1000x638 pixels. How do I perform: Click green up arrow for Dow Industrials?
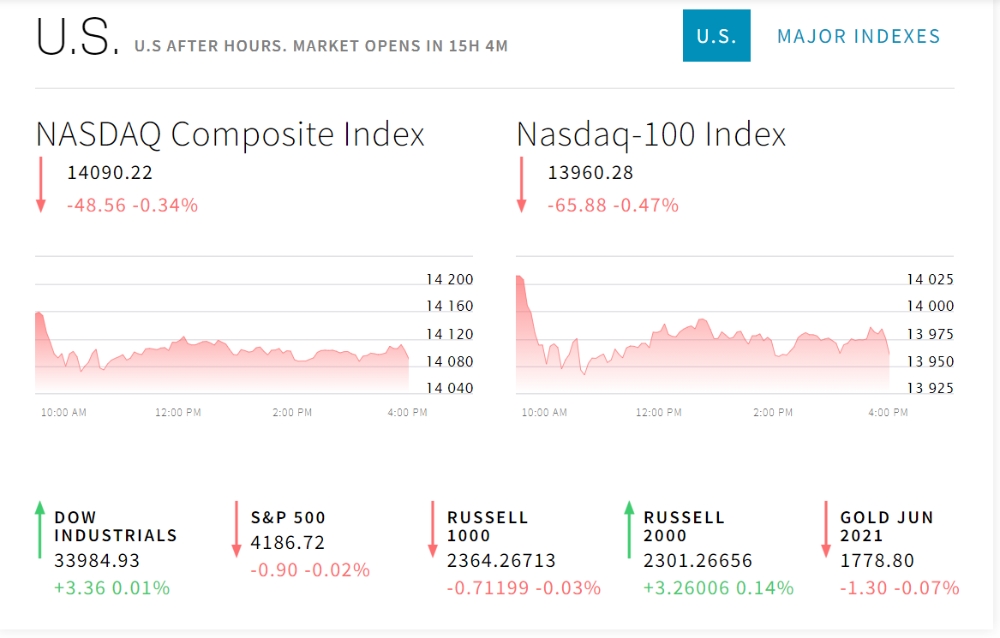point(40,530)
